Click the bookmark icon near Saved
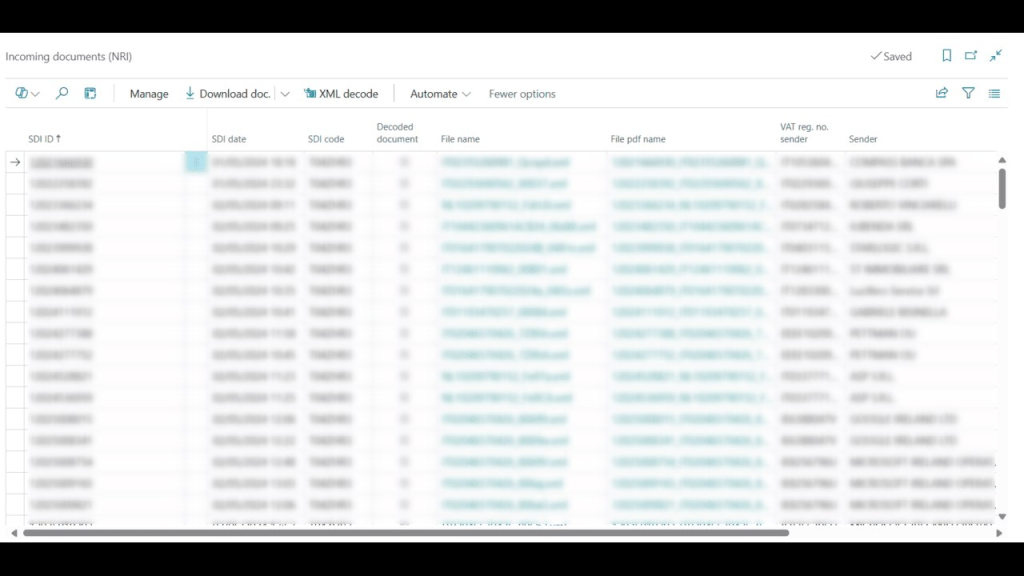This screenshot has height=576, width=1024. pyautogui.click(x=946, y=56)
